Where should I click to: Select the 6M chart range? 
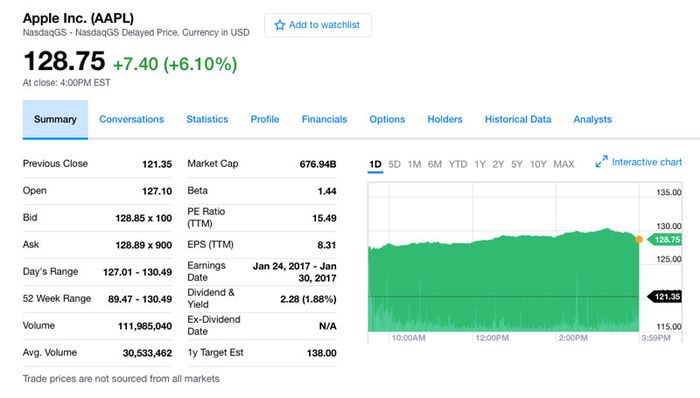pos(435,164)
